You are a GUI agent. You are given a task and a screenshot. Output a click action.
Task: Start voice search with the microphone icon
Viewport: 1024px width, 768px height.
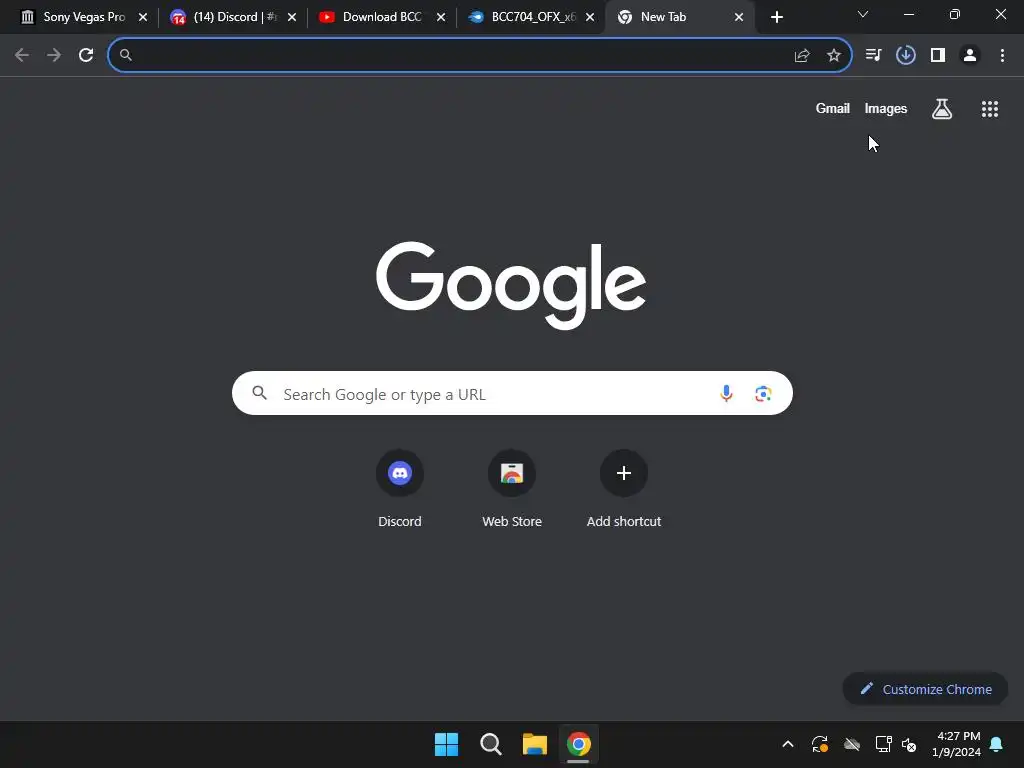click(726, 393)
